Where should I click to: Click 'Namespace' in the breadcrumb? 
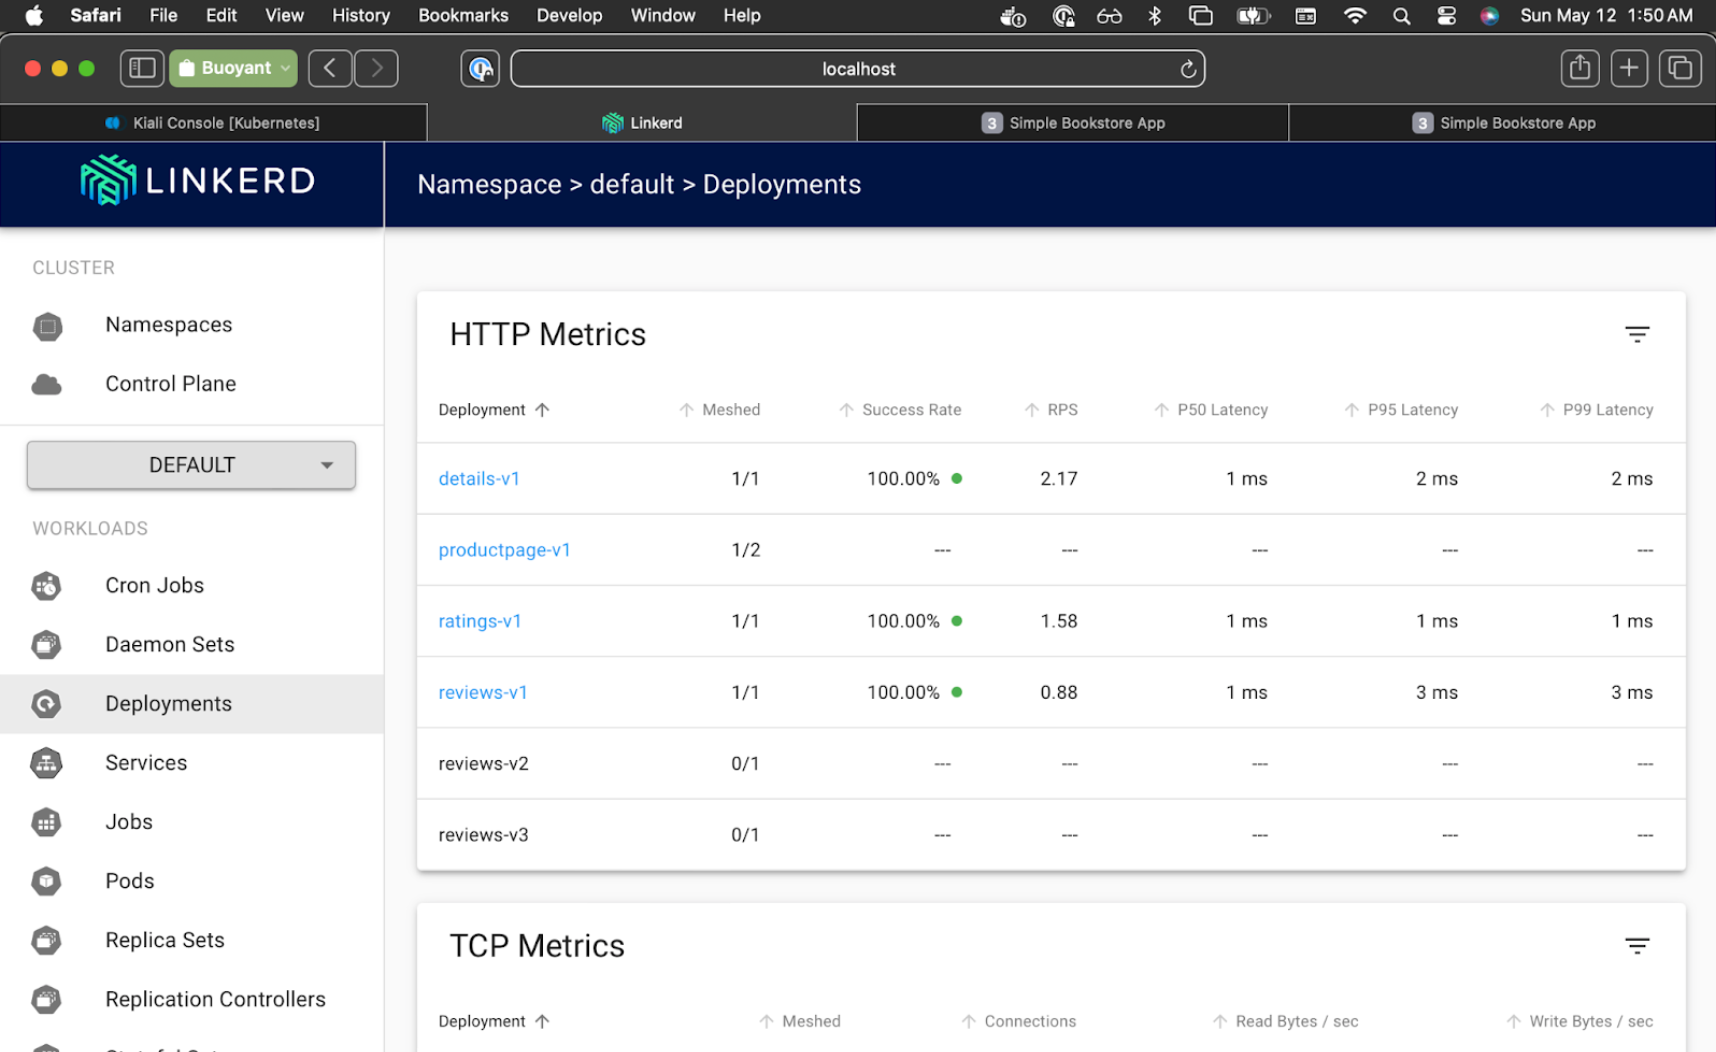click(x=489, y=184)
